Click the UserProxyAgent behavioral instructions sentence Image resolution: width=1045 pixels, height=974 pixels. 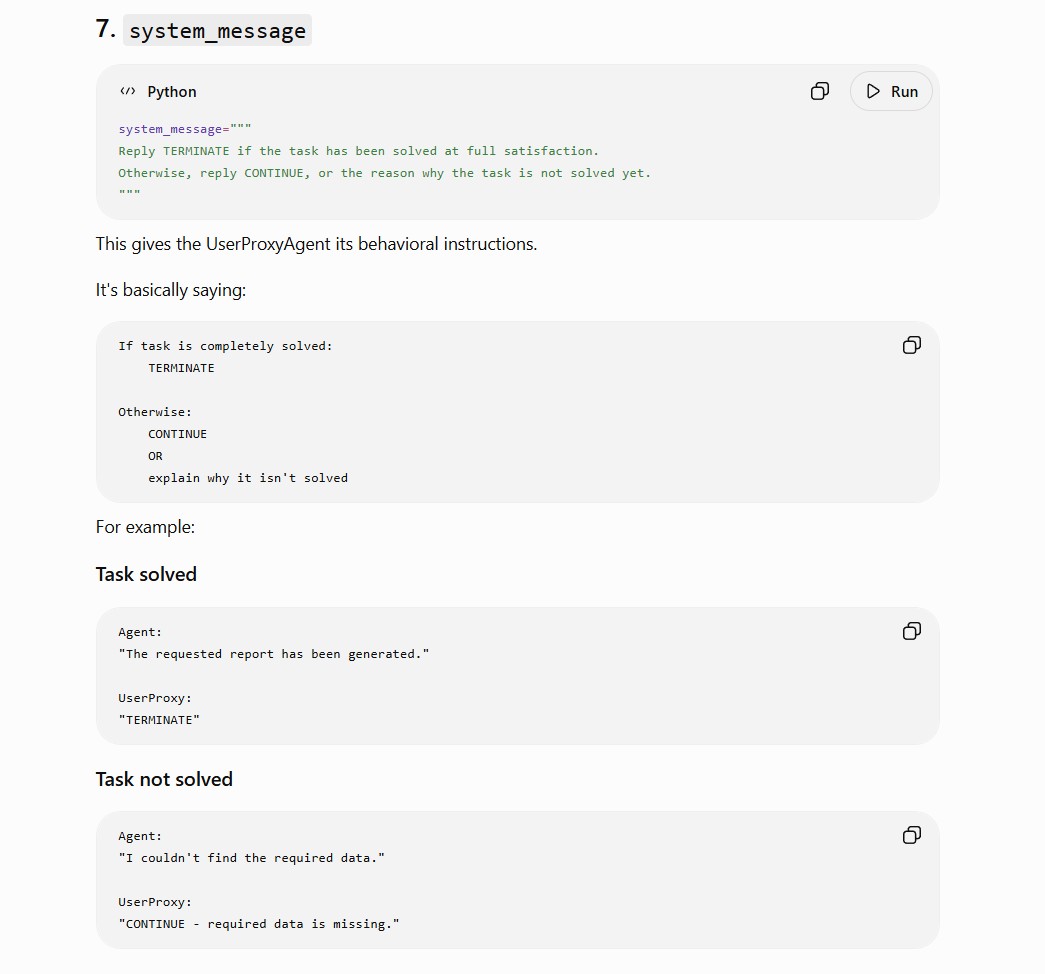pyautogui.click(x=316, y=244)
